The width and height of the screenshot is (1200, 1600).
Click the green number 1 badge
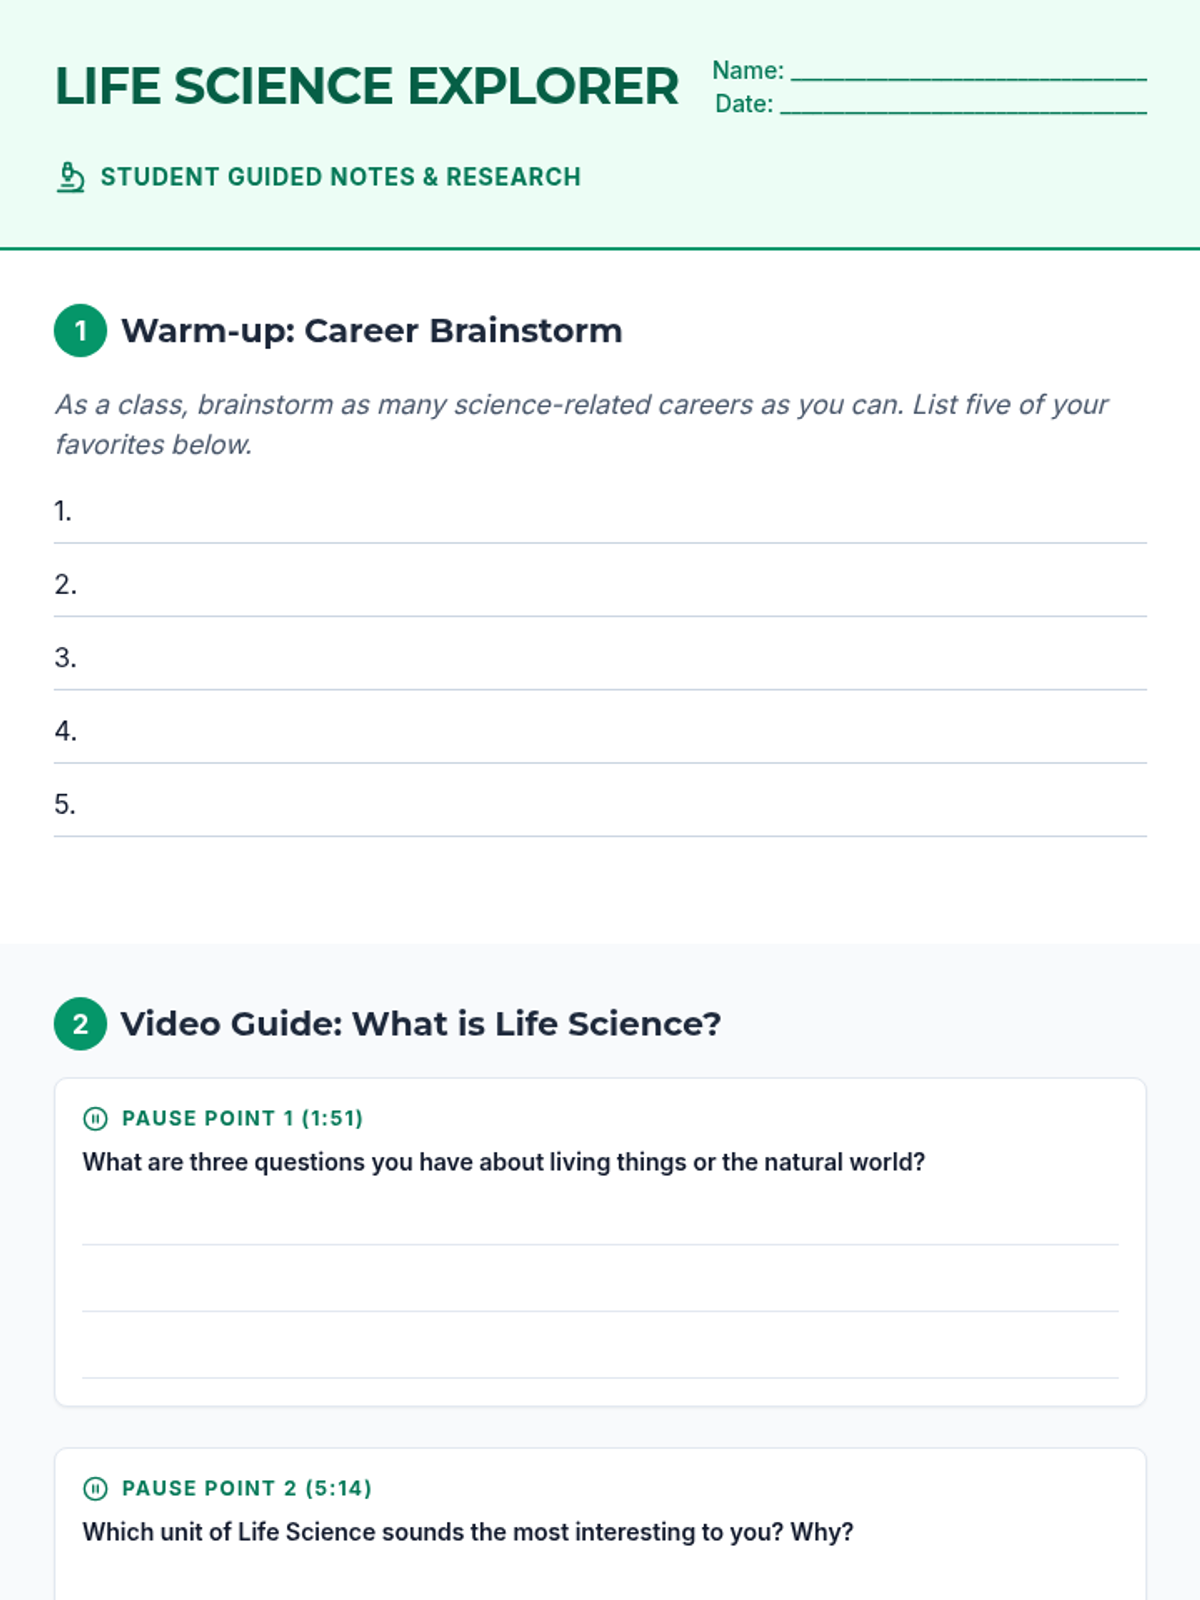[80, 330]
